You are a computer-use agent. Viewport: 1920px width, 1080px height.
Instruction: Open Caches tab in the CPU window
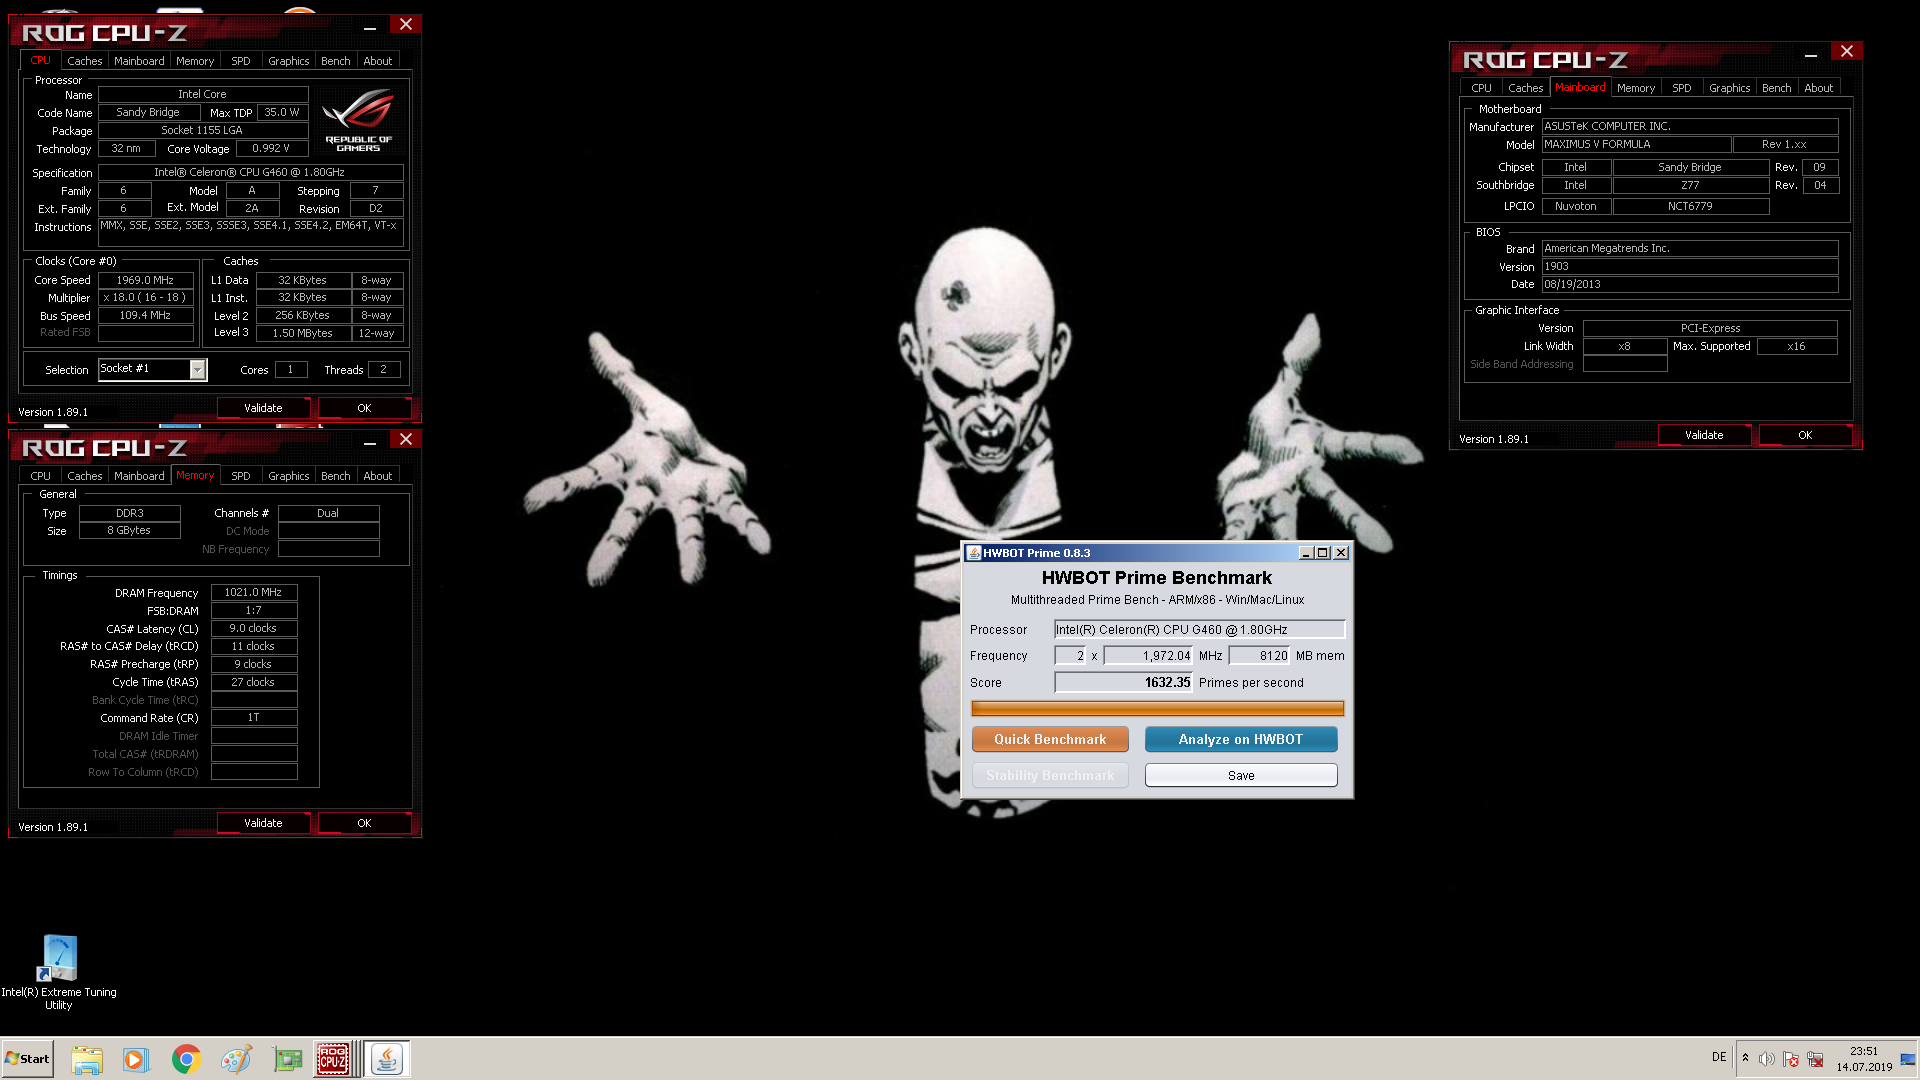[85, 61]
